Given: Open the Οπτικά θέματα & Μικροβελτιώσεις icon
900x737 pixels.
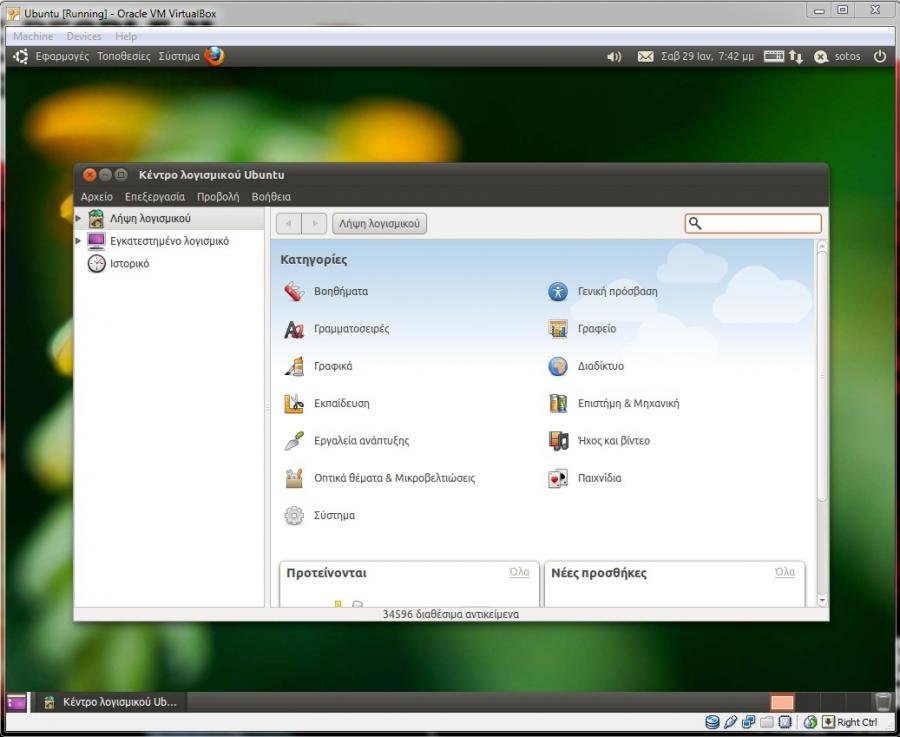Looking at the screenshot, I should click(294, 478).
